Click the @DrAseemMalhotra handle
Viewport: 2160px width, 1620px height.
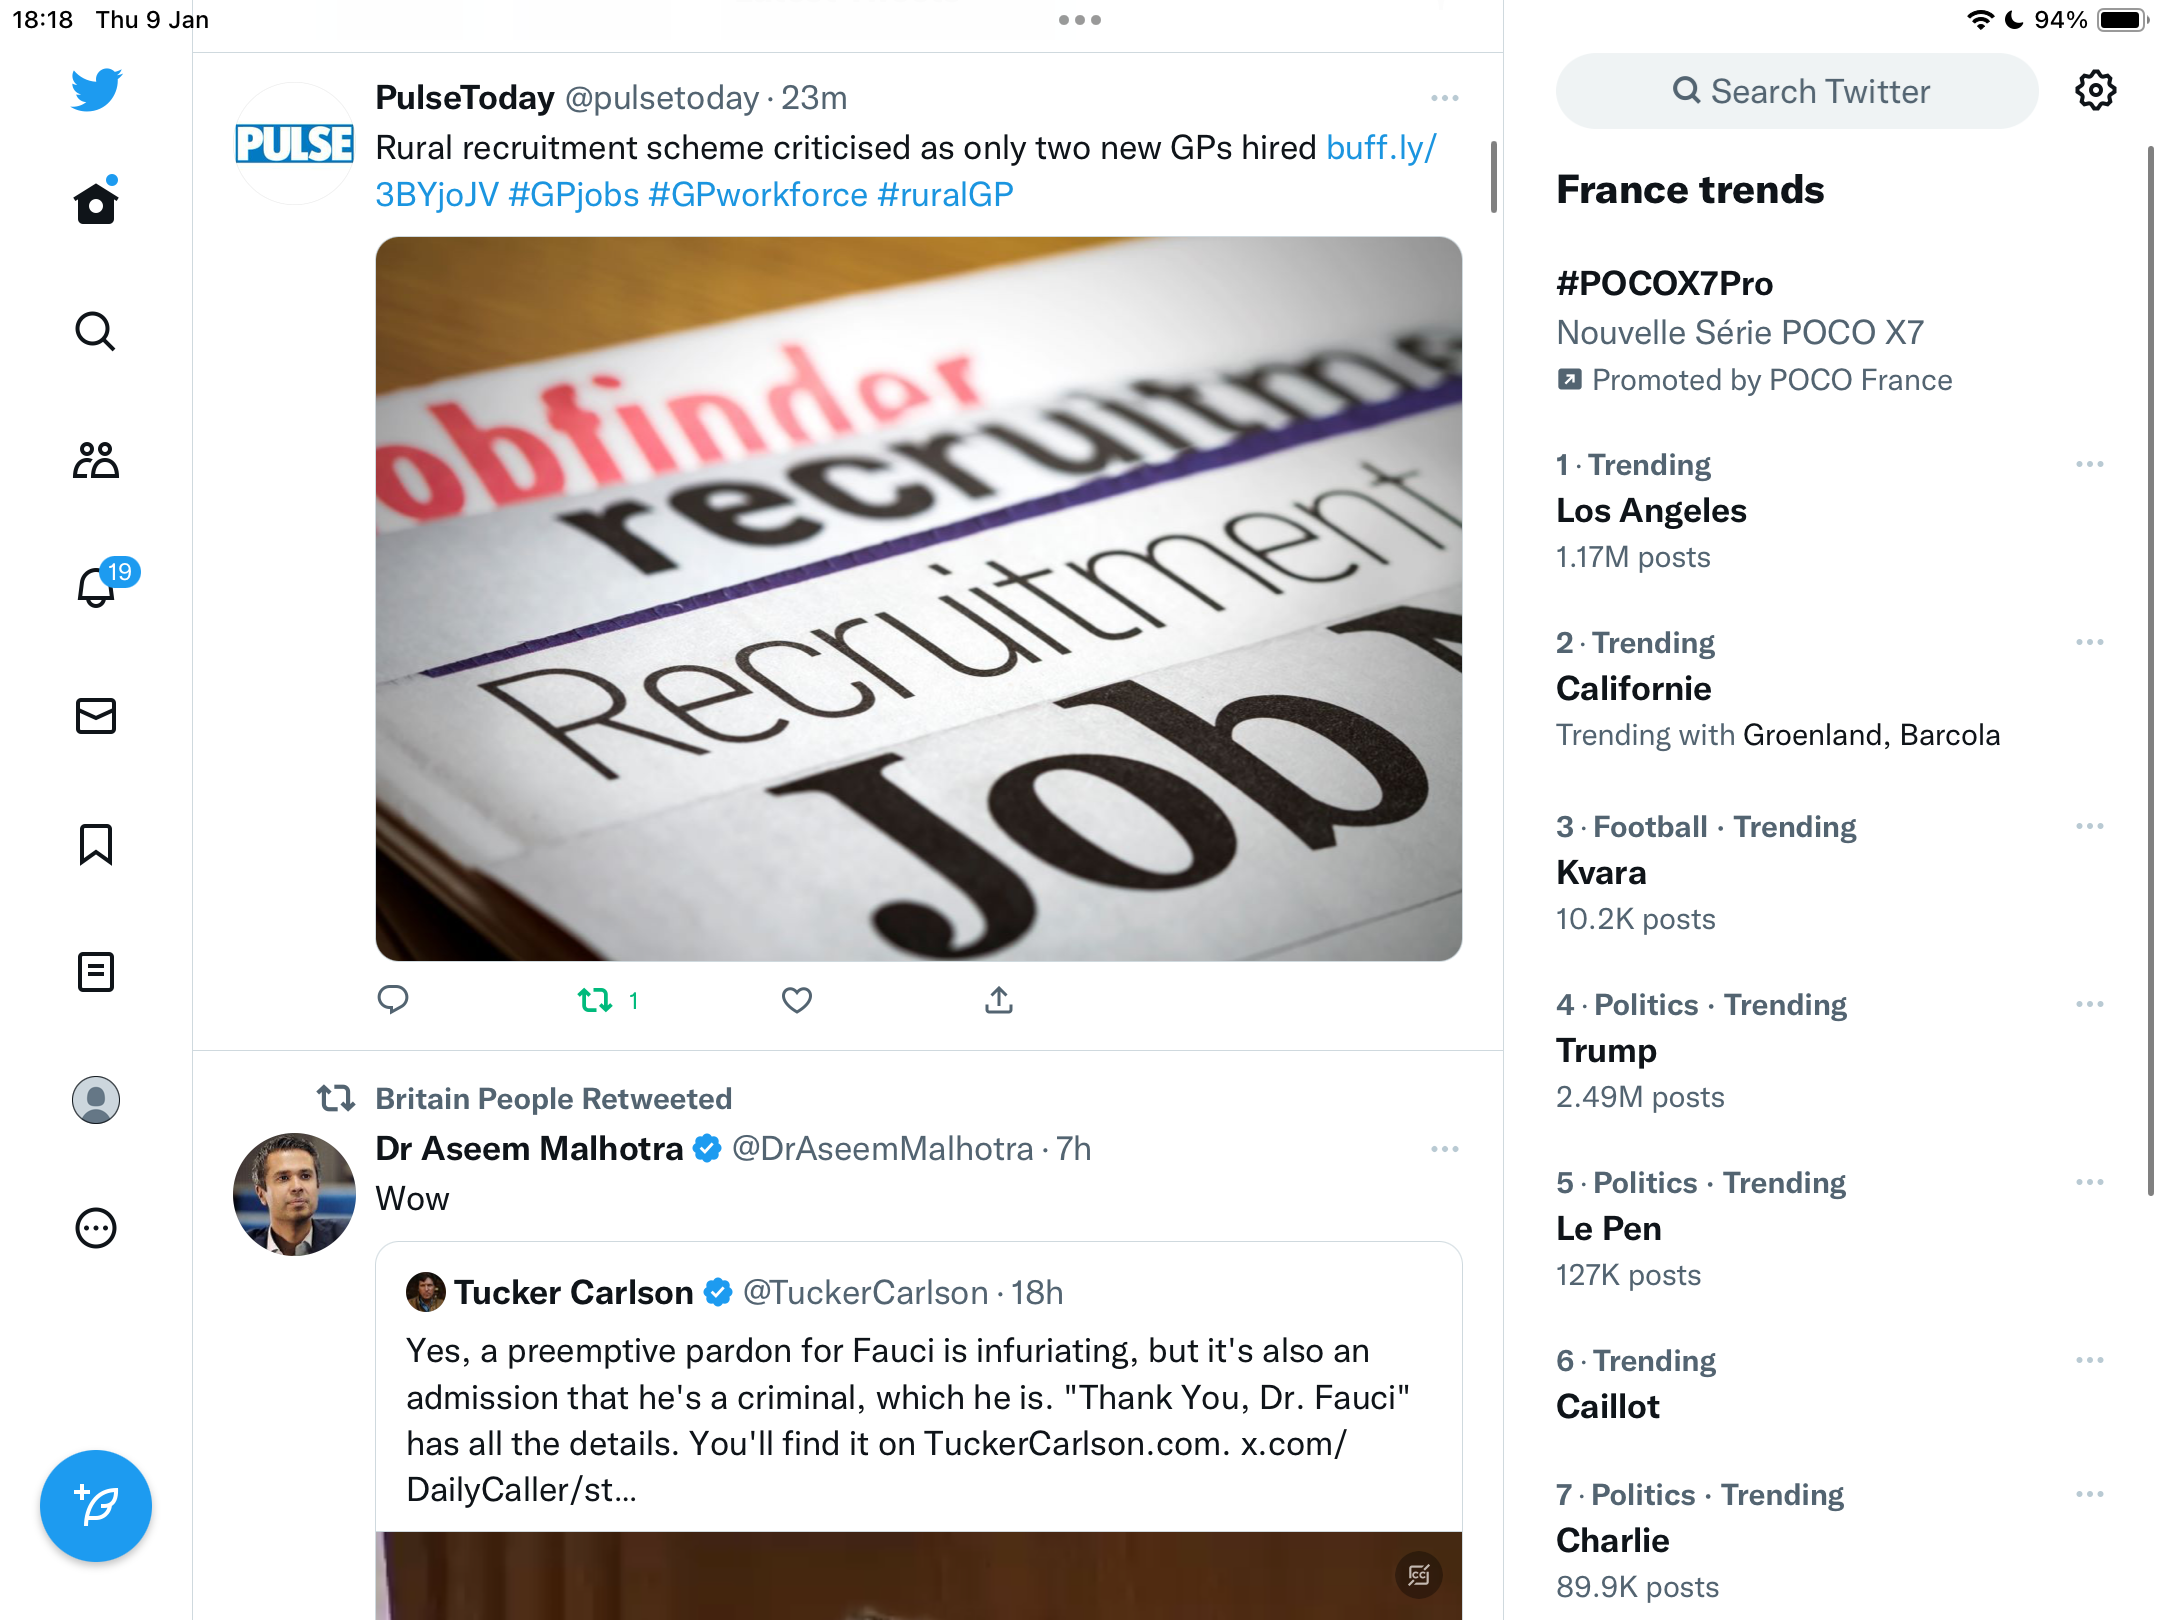(x=883, y=1149)
